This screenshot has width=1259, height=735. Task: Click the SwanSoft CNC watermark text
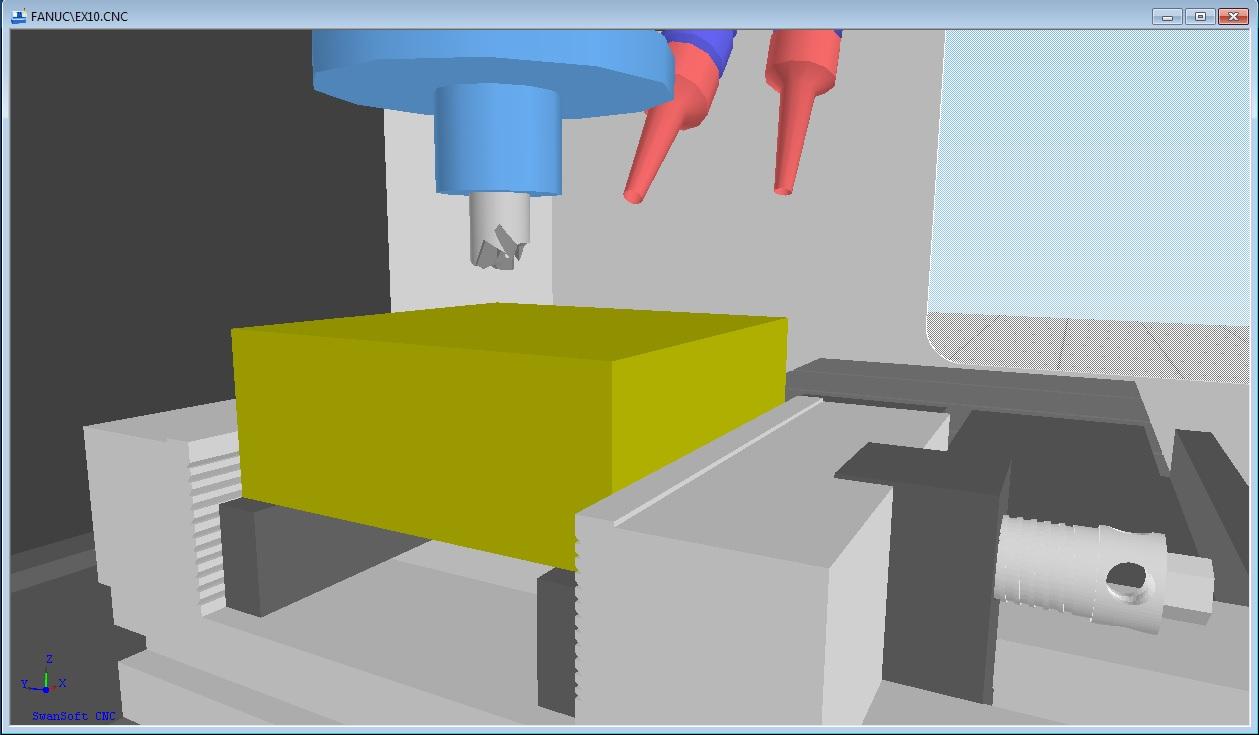tap(74, 716)
